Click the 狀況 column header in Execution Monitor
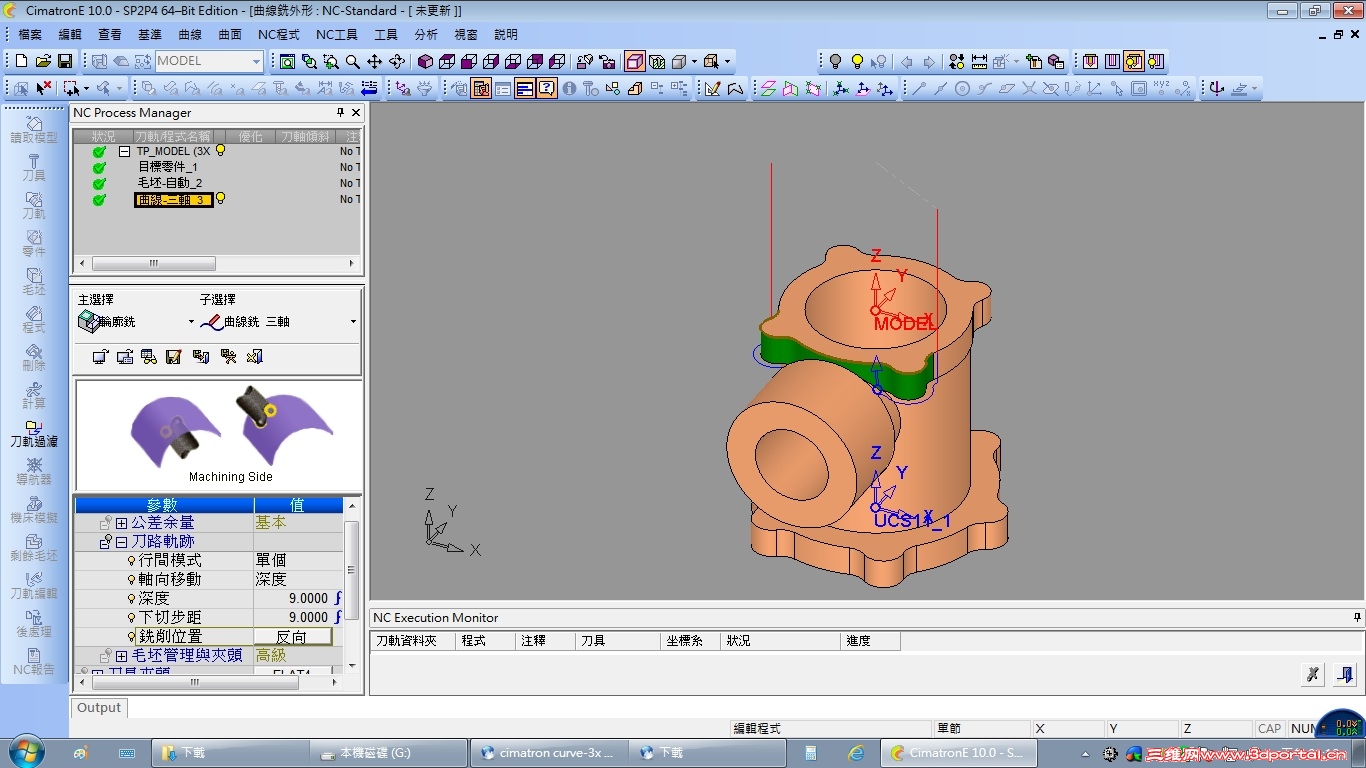 781,641
